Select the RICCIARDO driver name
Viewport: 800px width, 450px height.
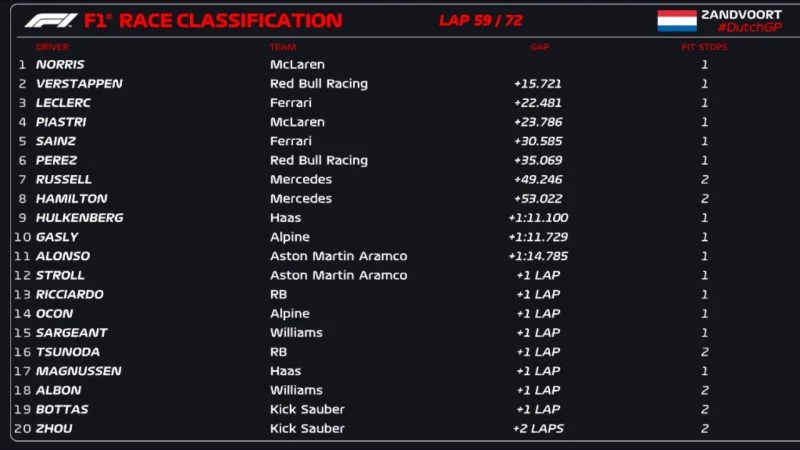point(69,294)
